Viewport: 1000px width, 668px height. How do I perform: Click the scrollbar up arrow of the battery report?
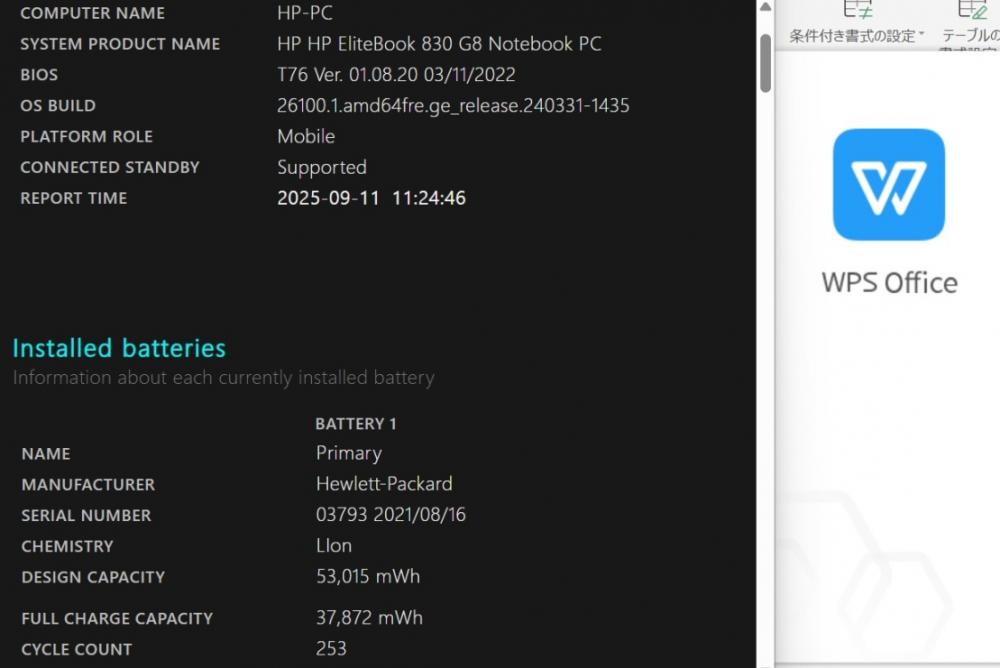click(765, 8)
